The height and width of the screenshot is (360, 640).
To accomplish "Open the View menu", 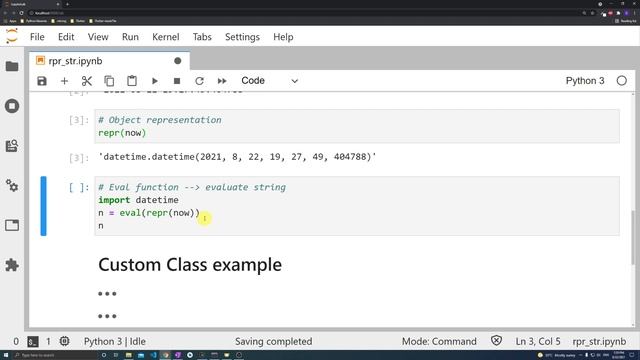I will (98, 37).
